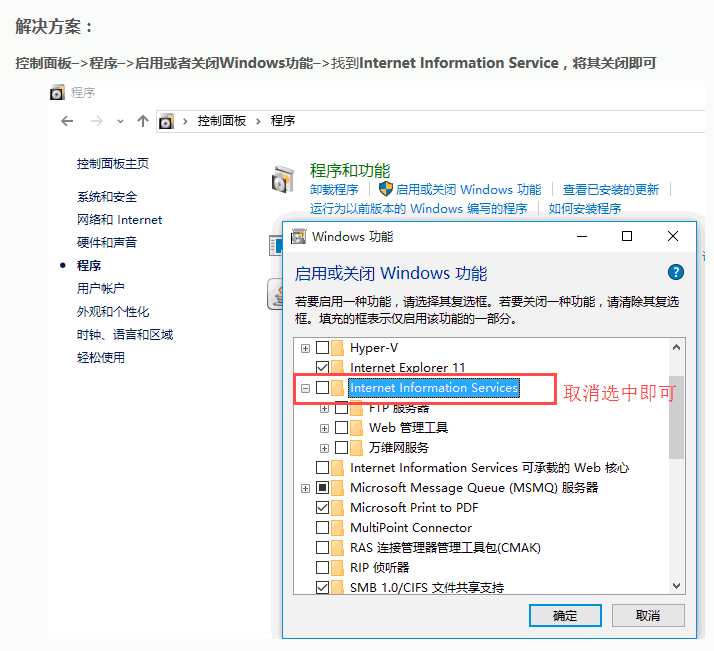Open the recent locations dropdown chevron

120,122
